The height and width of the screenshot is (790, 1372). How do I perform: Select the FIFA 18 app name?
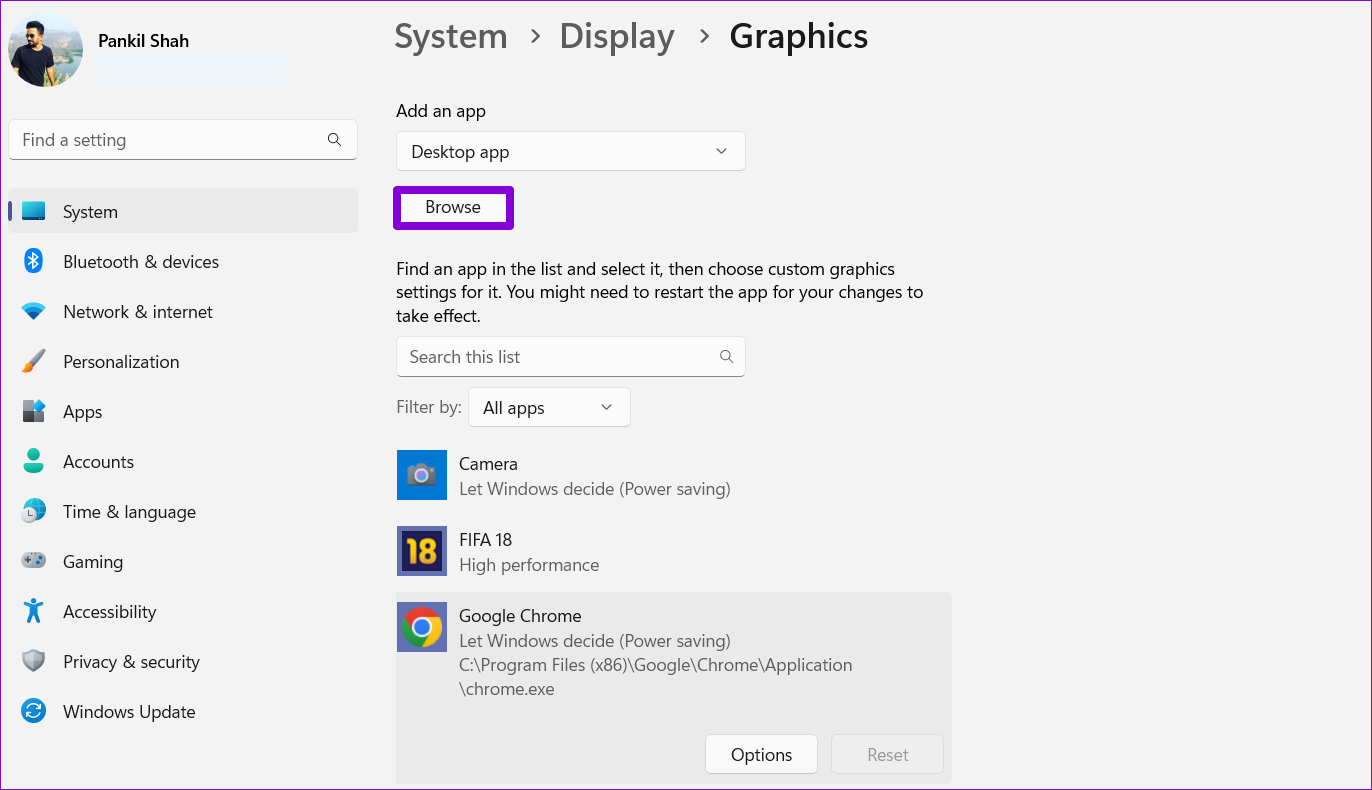tap(485, 540)
